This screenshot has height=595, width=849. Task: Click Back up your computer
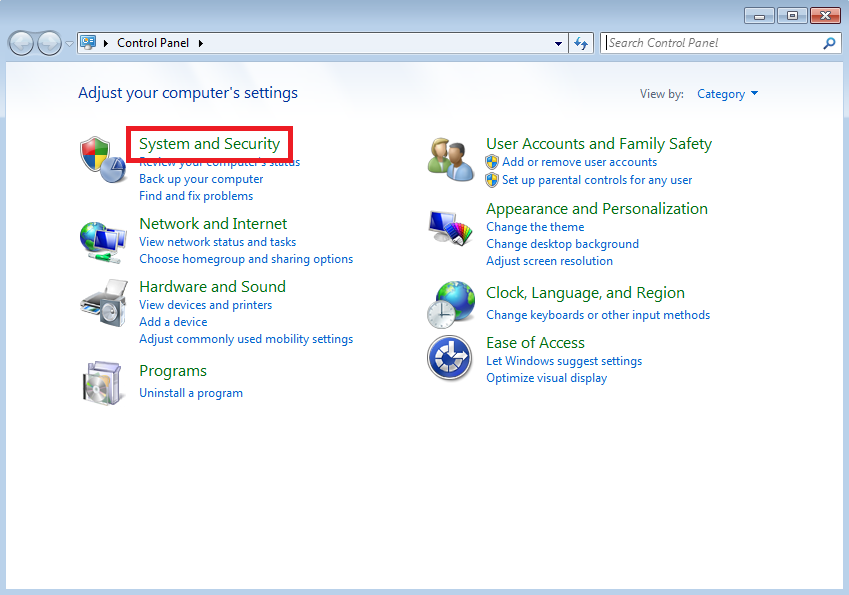point(201,179)
